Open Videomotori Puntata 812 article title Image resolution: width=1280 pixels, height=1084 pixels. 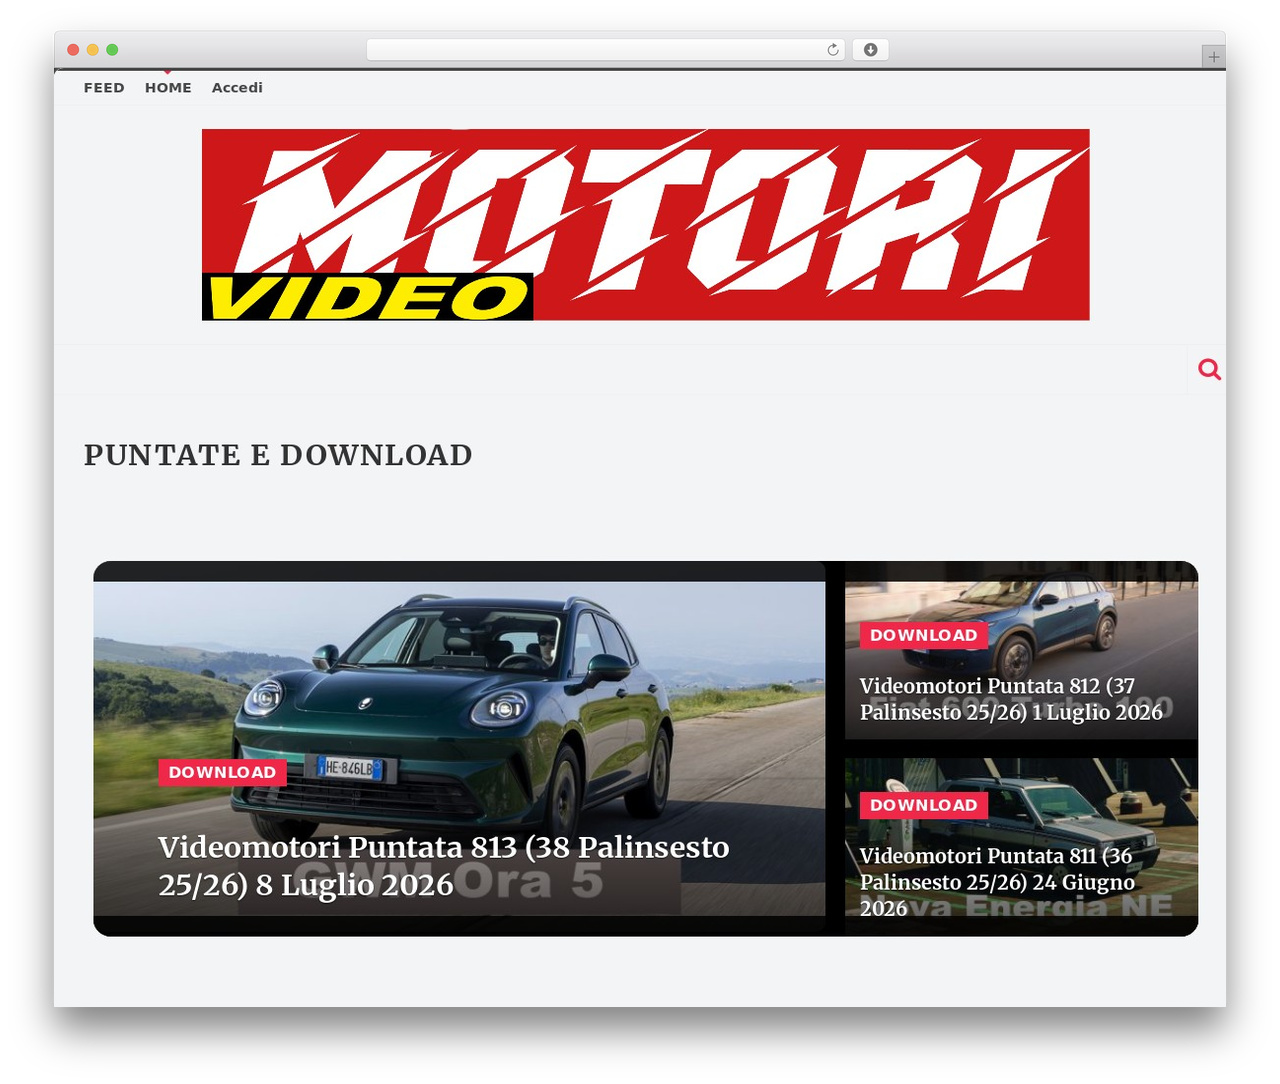[x=1011, y=699]
